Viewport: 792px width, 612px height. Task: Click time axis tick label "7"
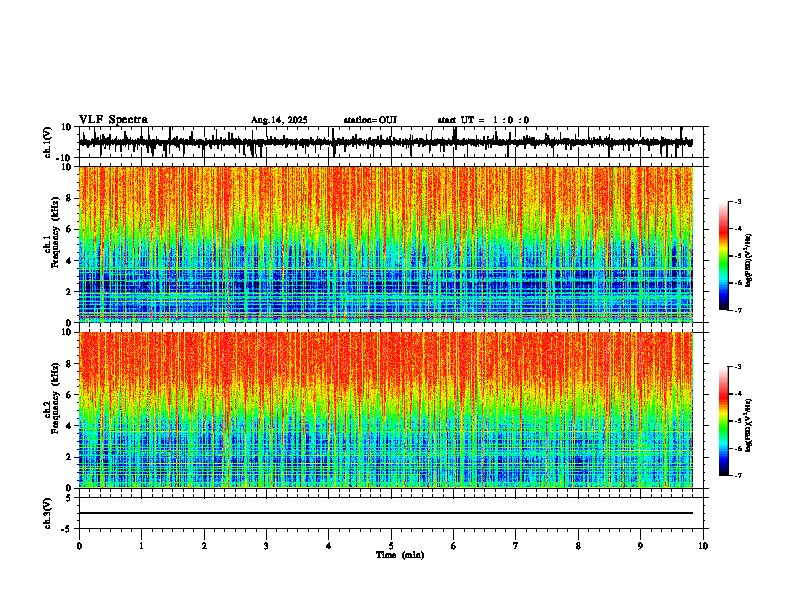(x=516, y=546)
